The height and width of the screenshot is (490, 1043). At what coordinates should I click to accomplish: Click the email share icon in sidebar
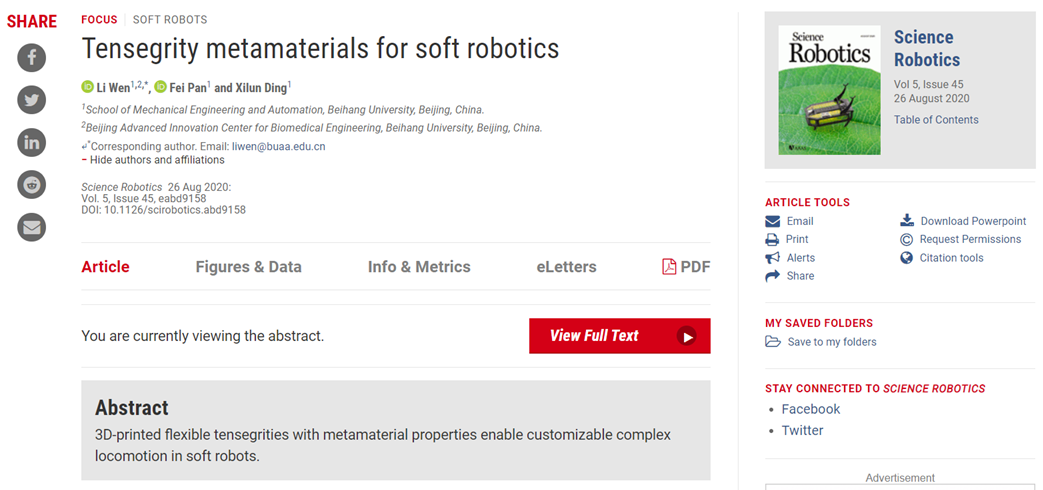point(32,227)
